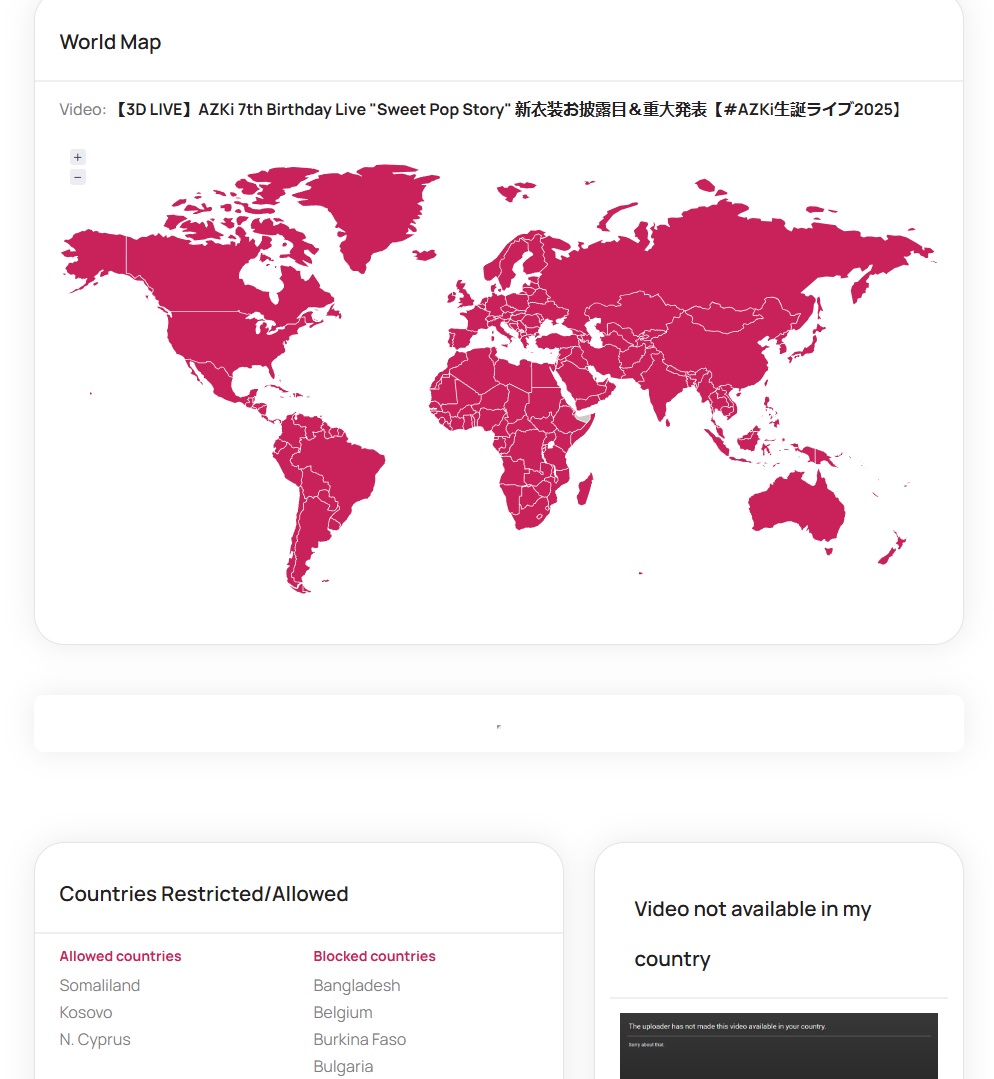Click the grey Somaliland region on the map
The width and height of the screenshot is (994, 1079).
[x=584, y=418]
